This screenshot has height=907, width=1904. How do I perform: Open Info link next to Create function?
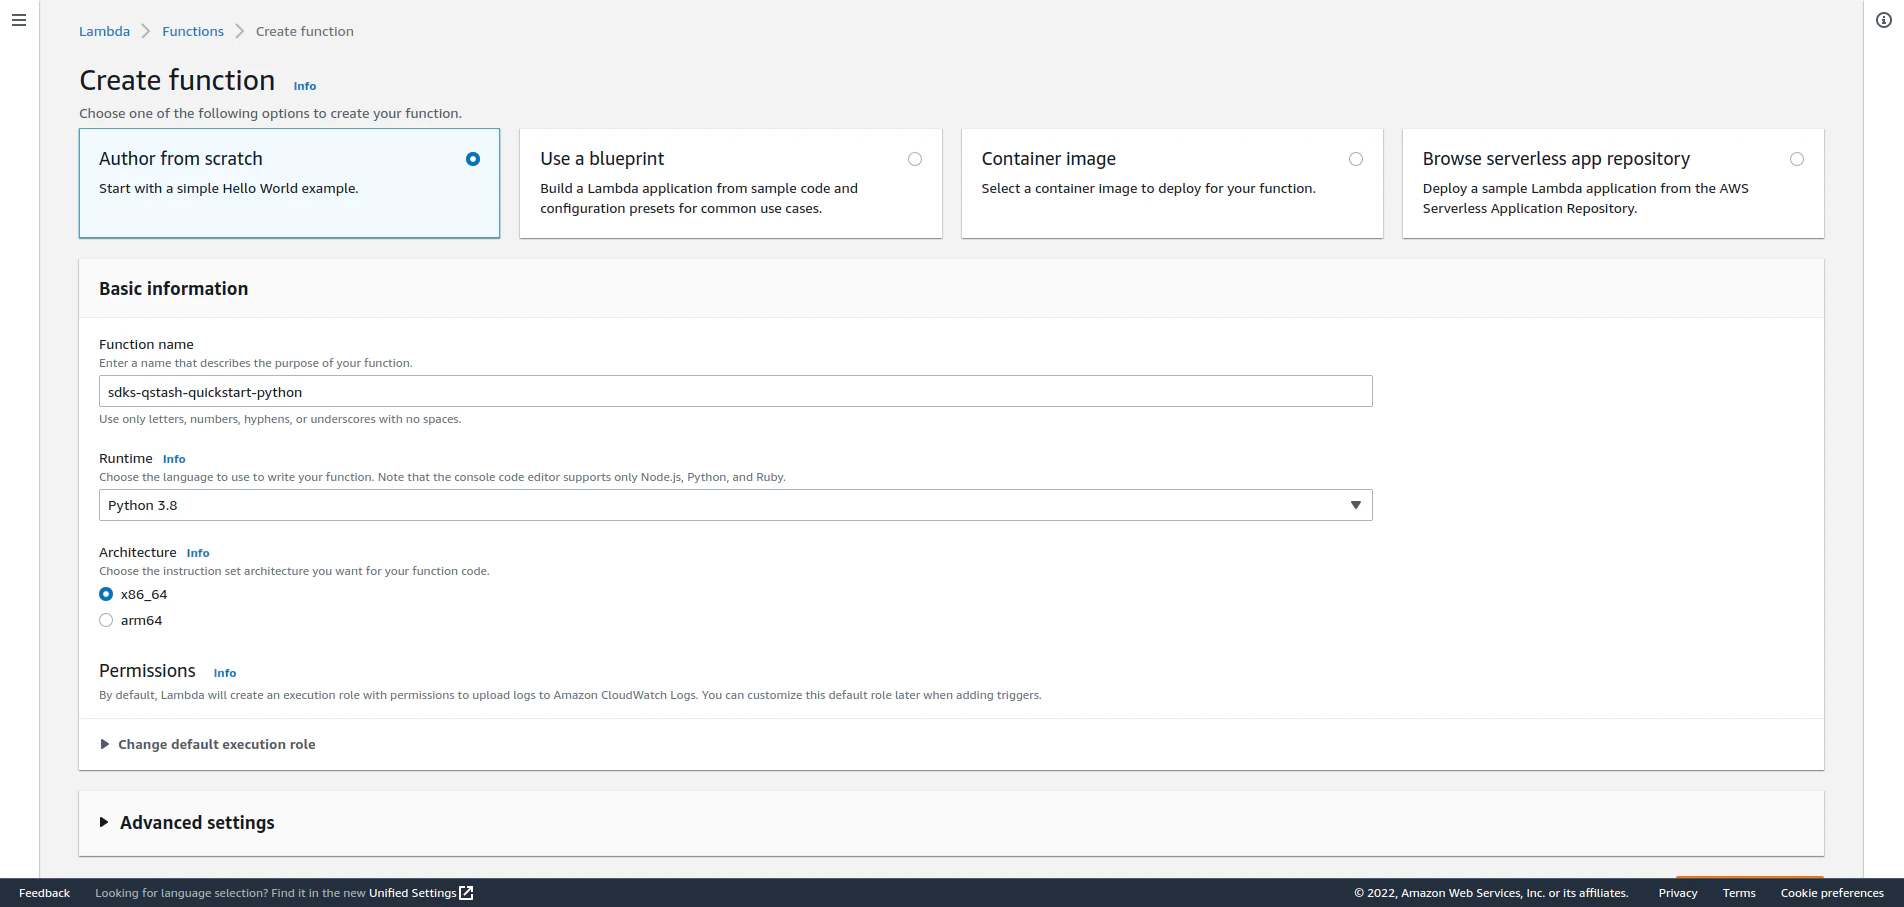[x=305, y=86]
